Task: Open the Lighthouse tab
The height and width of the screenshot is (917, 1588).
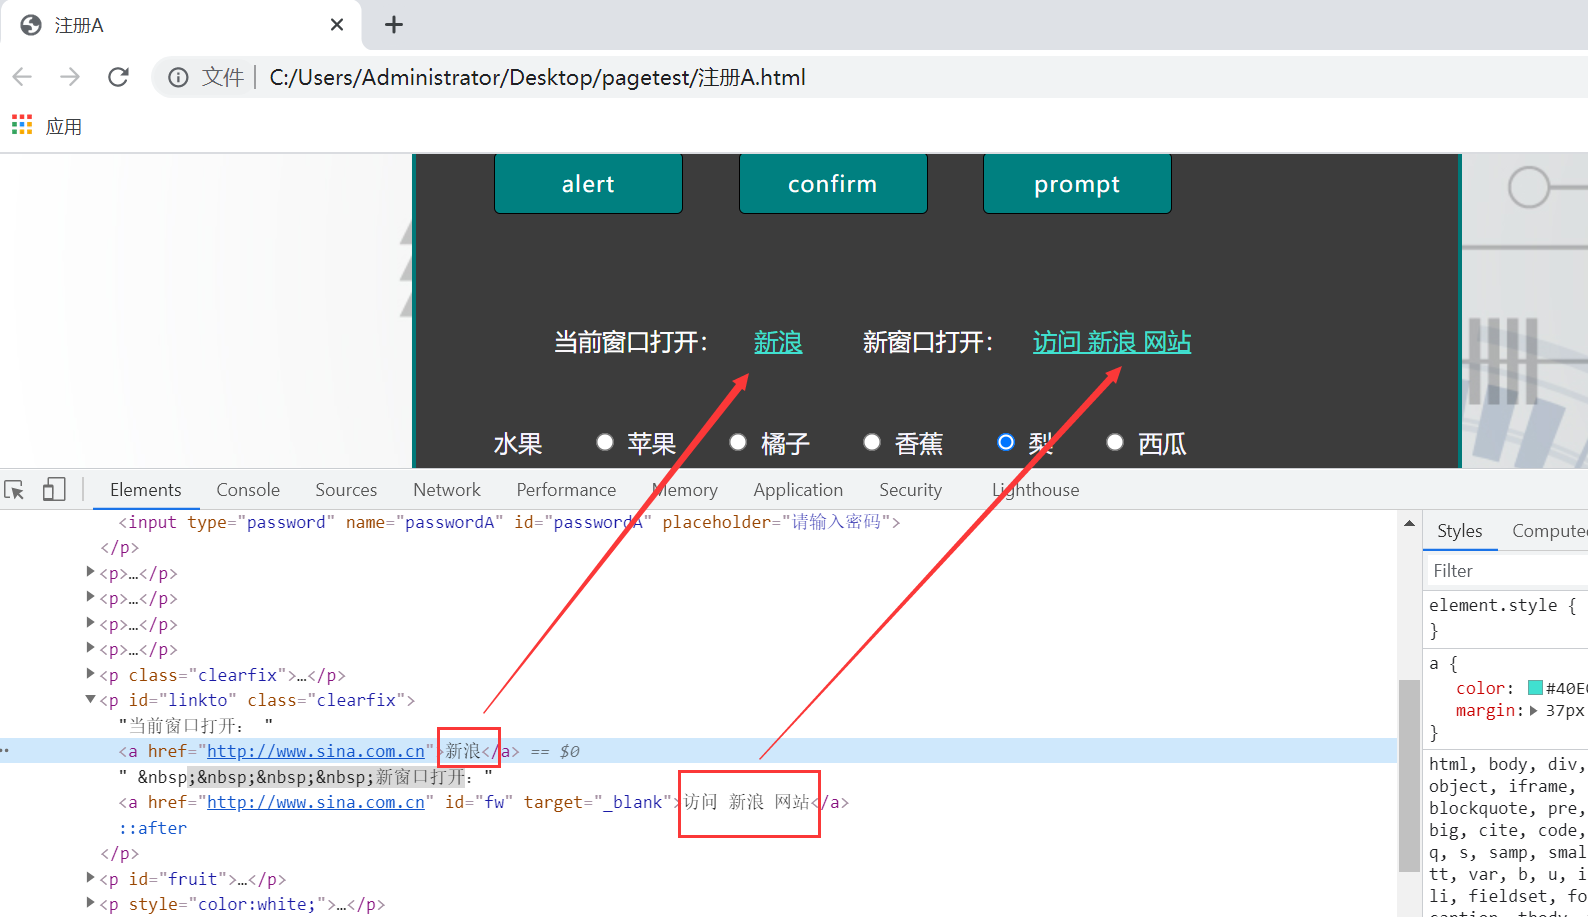Action: point(1036,490)
